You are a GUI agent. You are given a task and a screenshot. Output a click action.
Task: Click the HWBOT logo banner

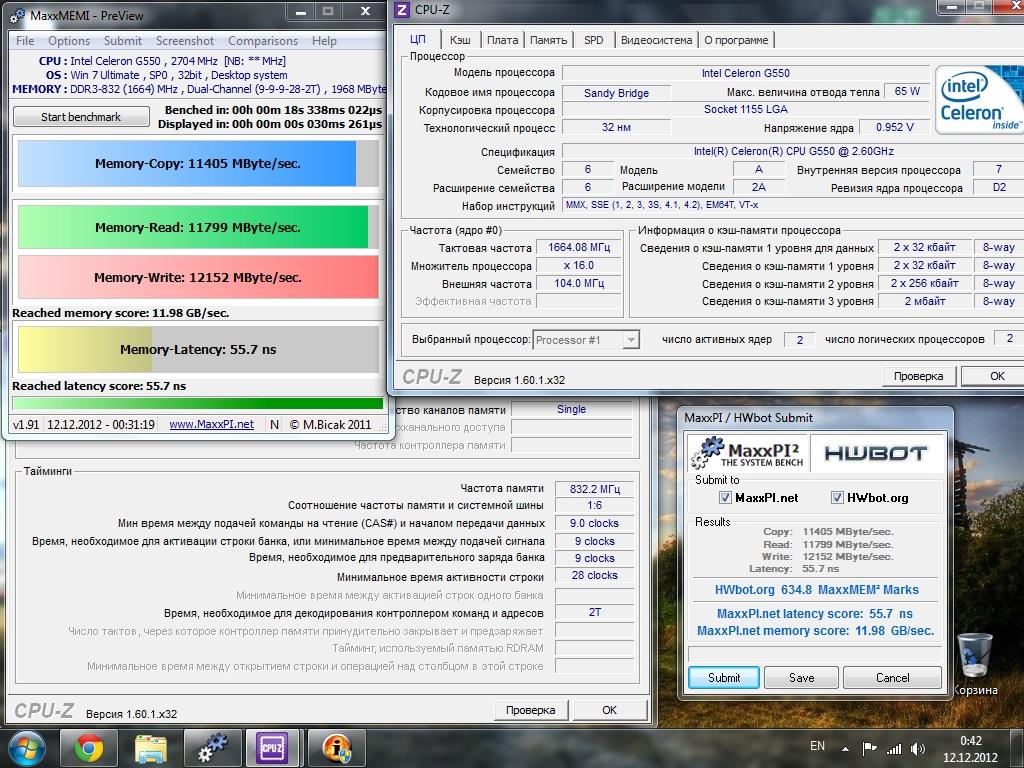click(x=876, y=453)
